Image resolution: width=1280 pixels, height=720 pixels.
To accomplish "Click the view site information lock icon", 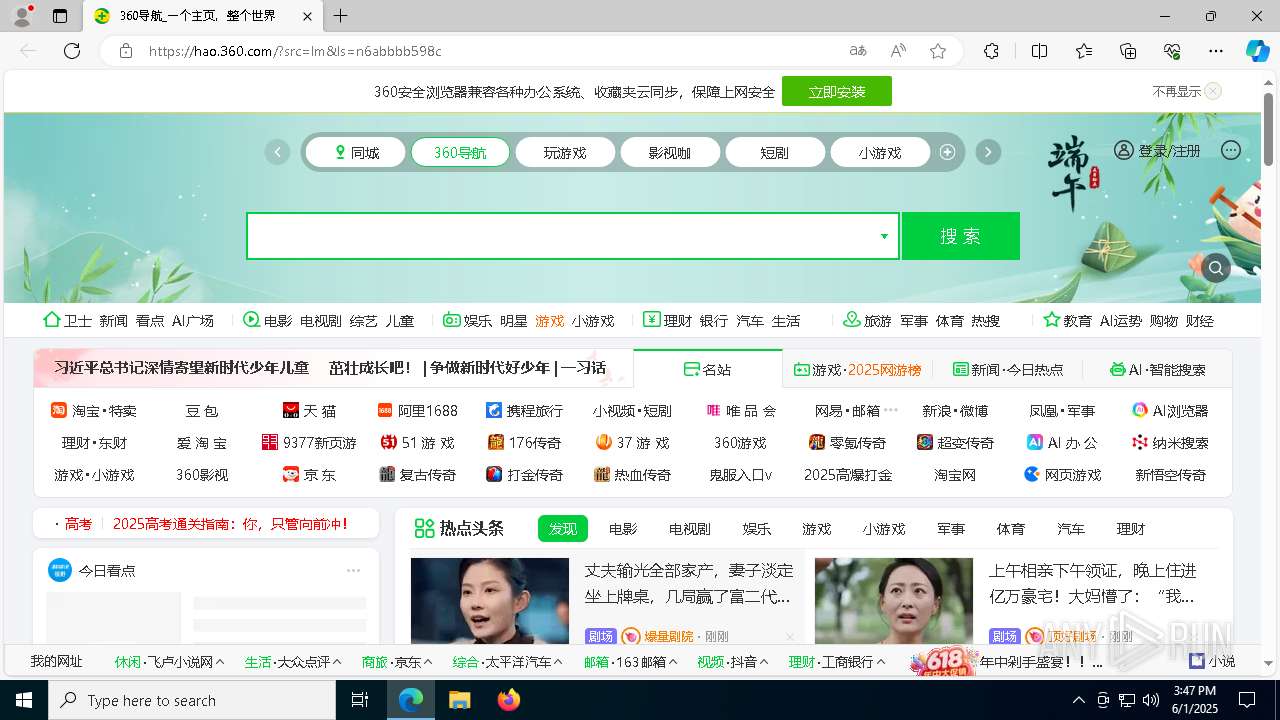I will [x=126, y=51].
